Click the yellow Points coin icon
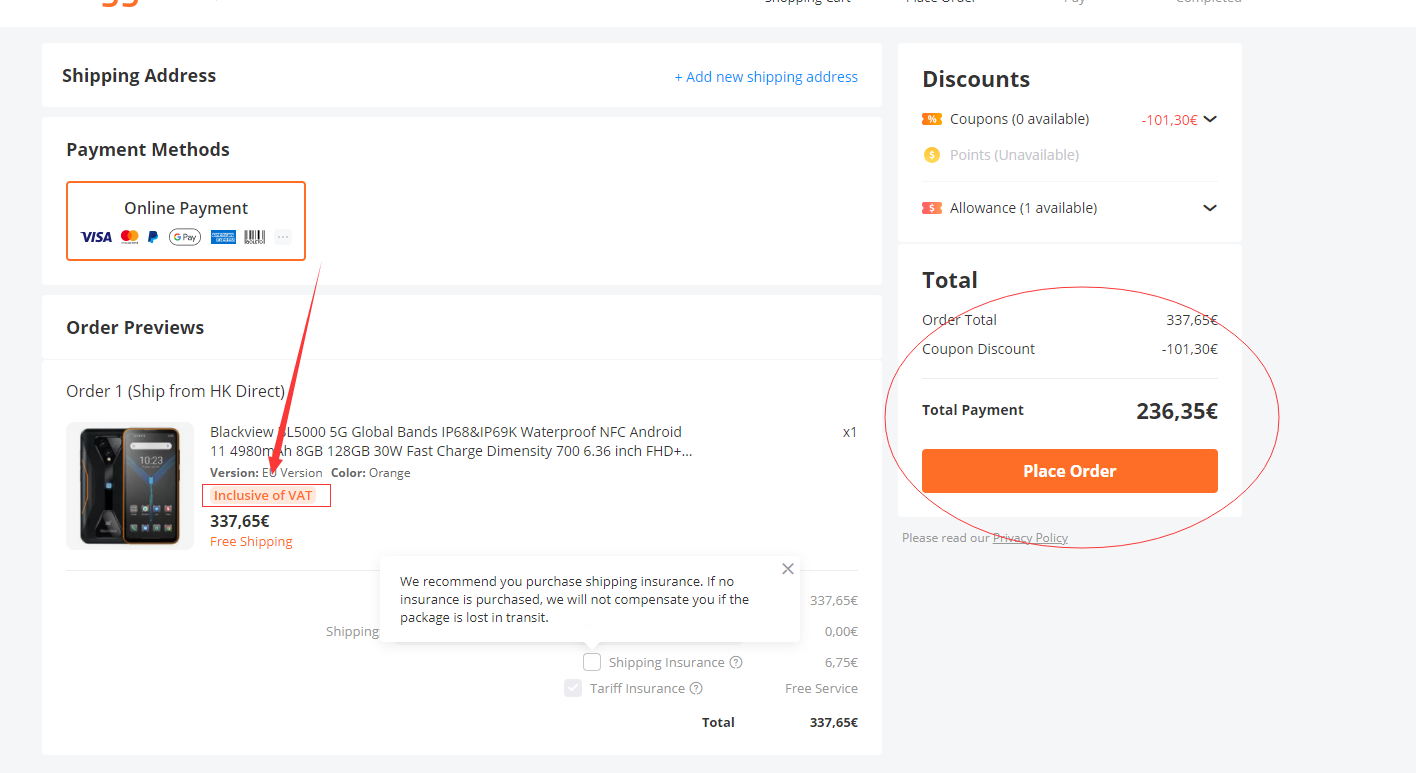Viewport: 1416px width, 773px height. point(932,155)
